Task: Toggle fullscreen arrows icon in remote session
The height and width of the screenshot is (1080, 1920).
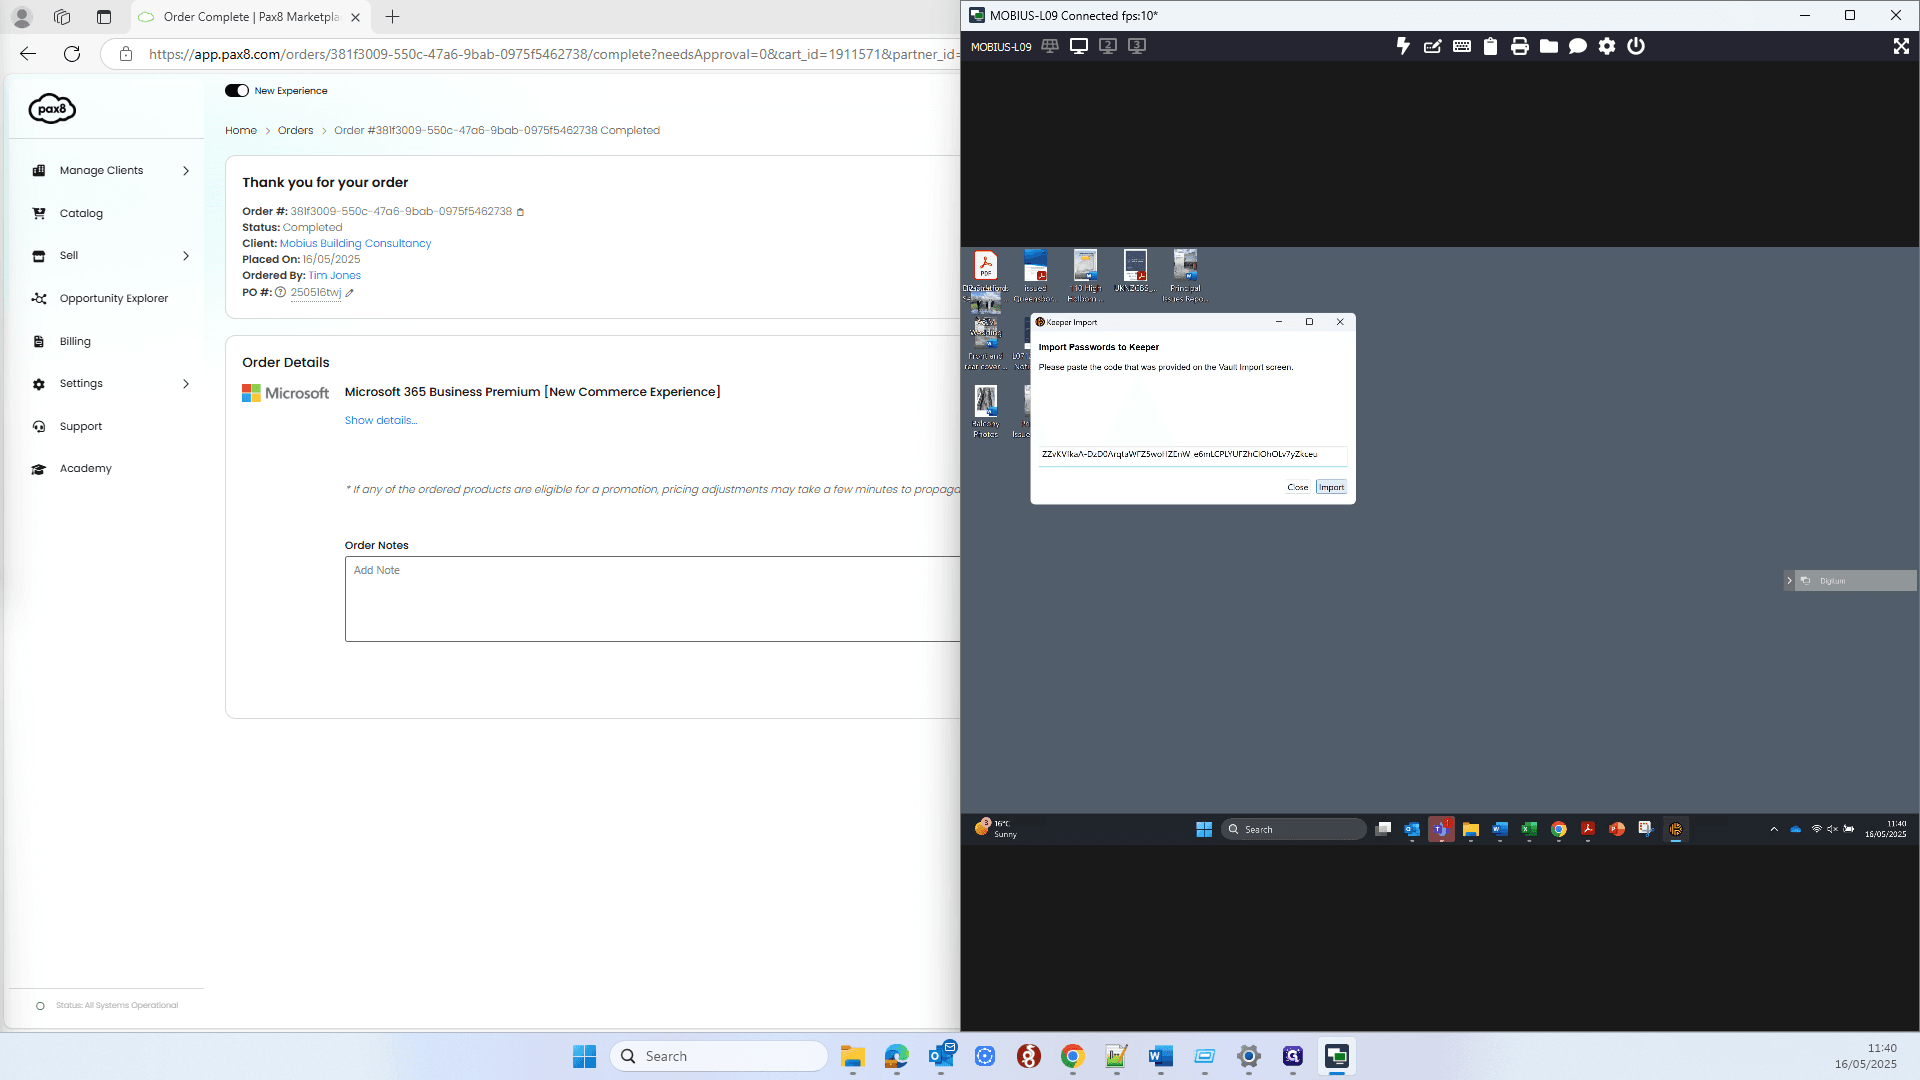Action: (x=1901, y=46)
